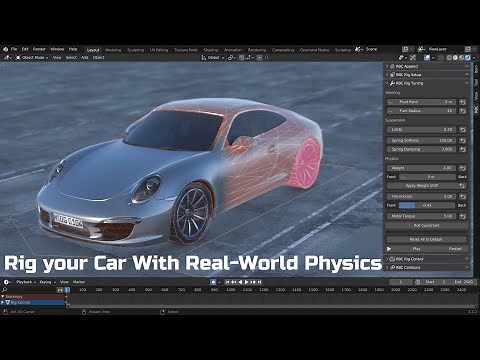480x360 pixels.
Task: Open the viewport Object menu
Action: [98, 58]
